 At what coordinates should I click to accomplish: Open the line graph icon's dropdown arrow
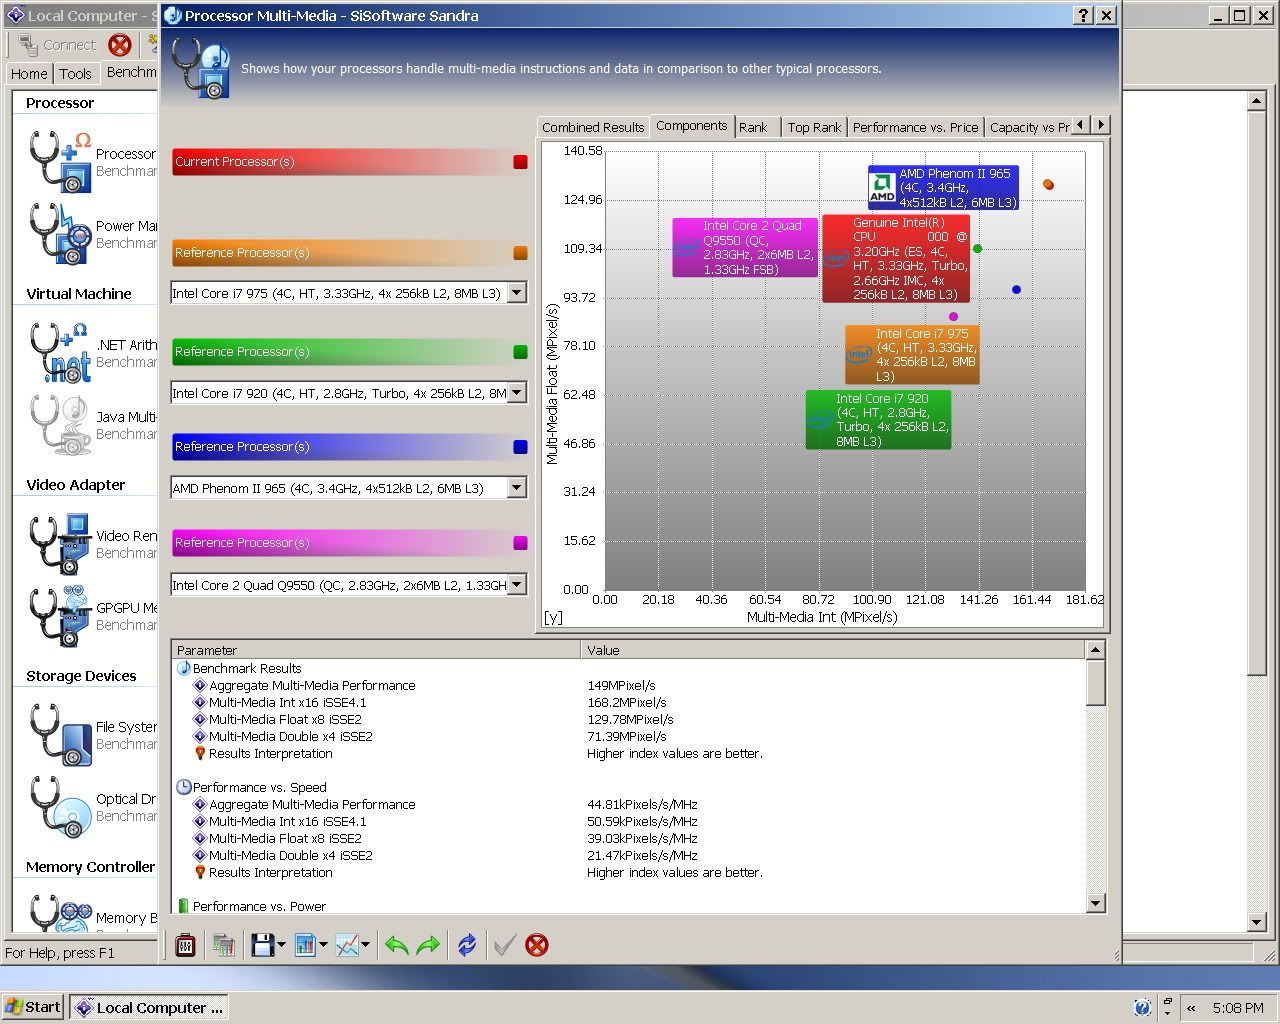[x=365, y=945]
